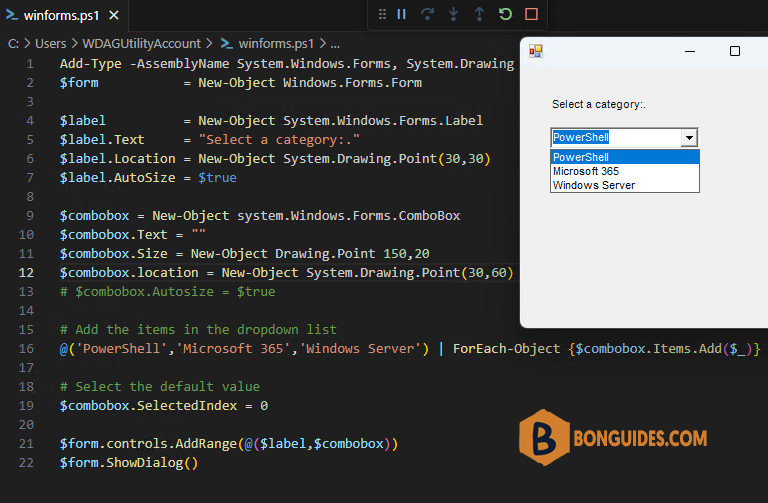This screenshot has height=503, width=768.
Task: Click $combobox.Text on line 10
Action: 114,235
